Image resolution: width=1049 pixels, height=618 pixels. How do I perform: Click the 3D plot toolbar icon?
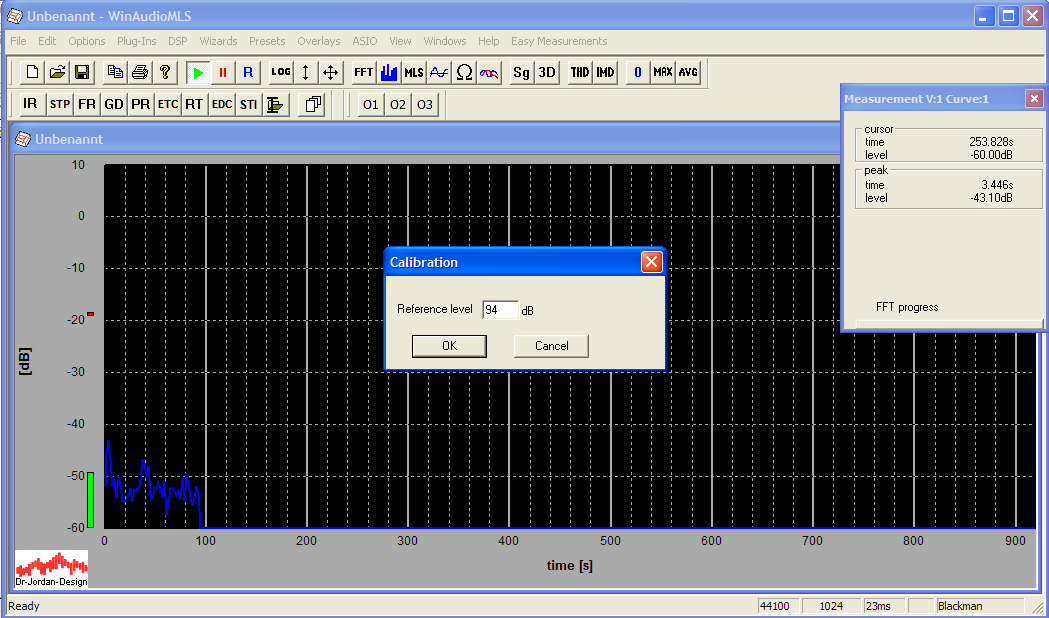[547, 73]
